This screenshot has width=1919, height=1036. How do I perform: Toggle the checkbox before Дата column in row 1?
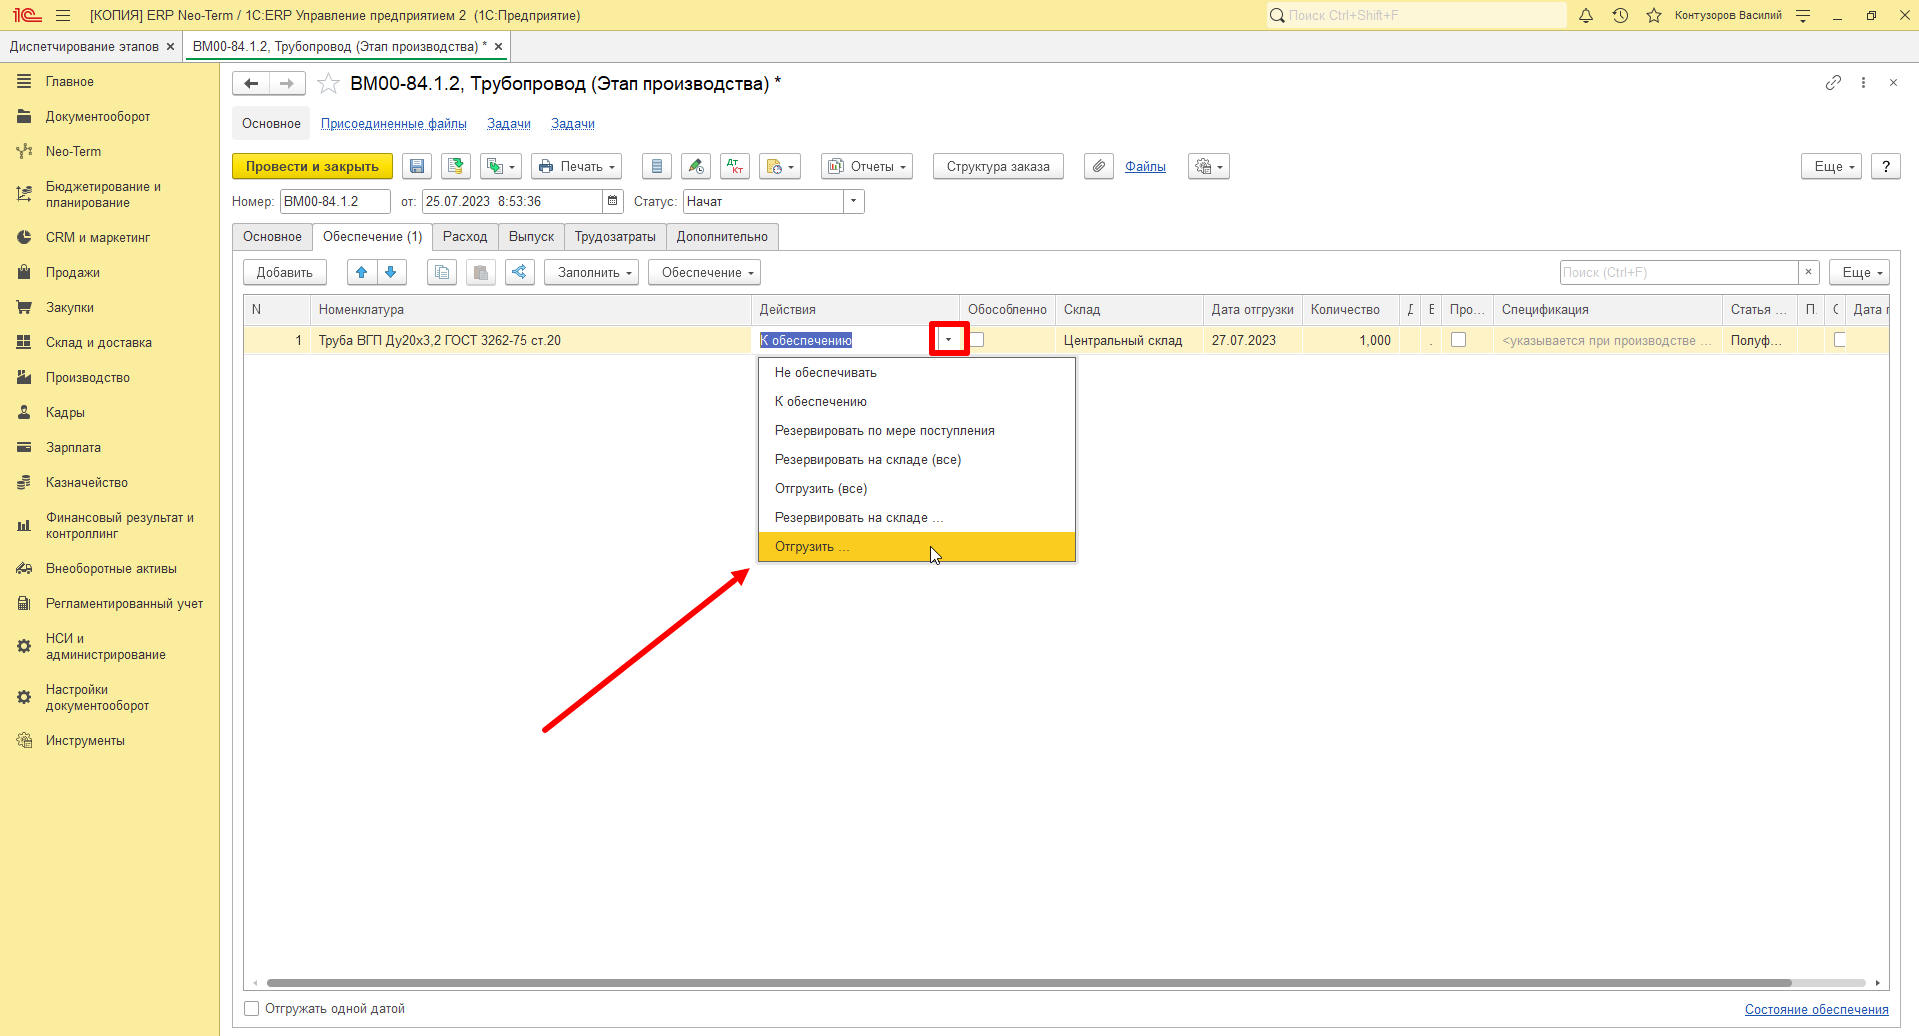click(1839, 340)
